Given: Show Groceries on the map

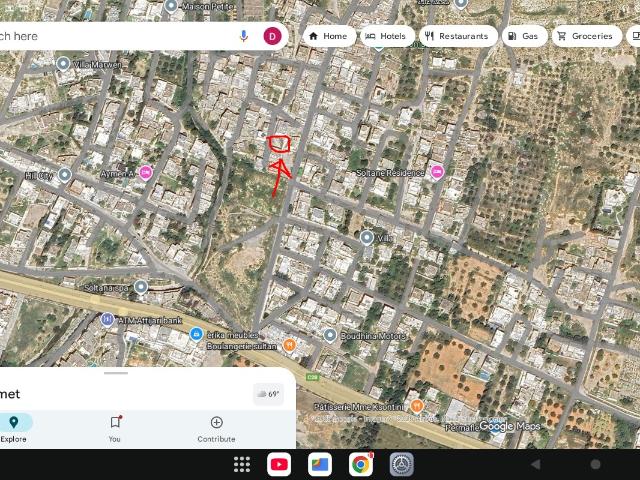Looking at the screenshot, I should [585, 36].
